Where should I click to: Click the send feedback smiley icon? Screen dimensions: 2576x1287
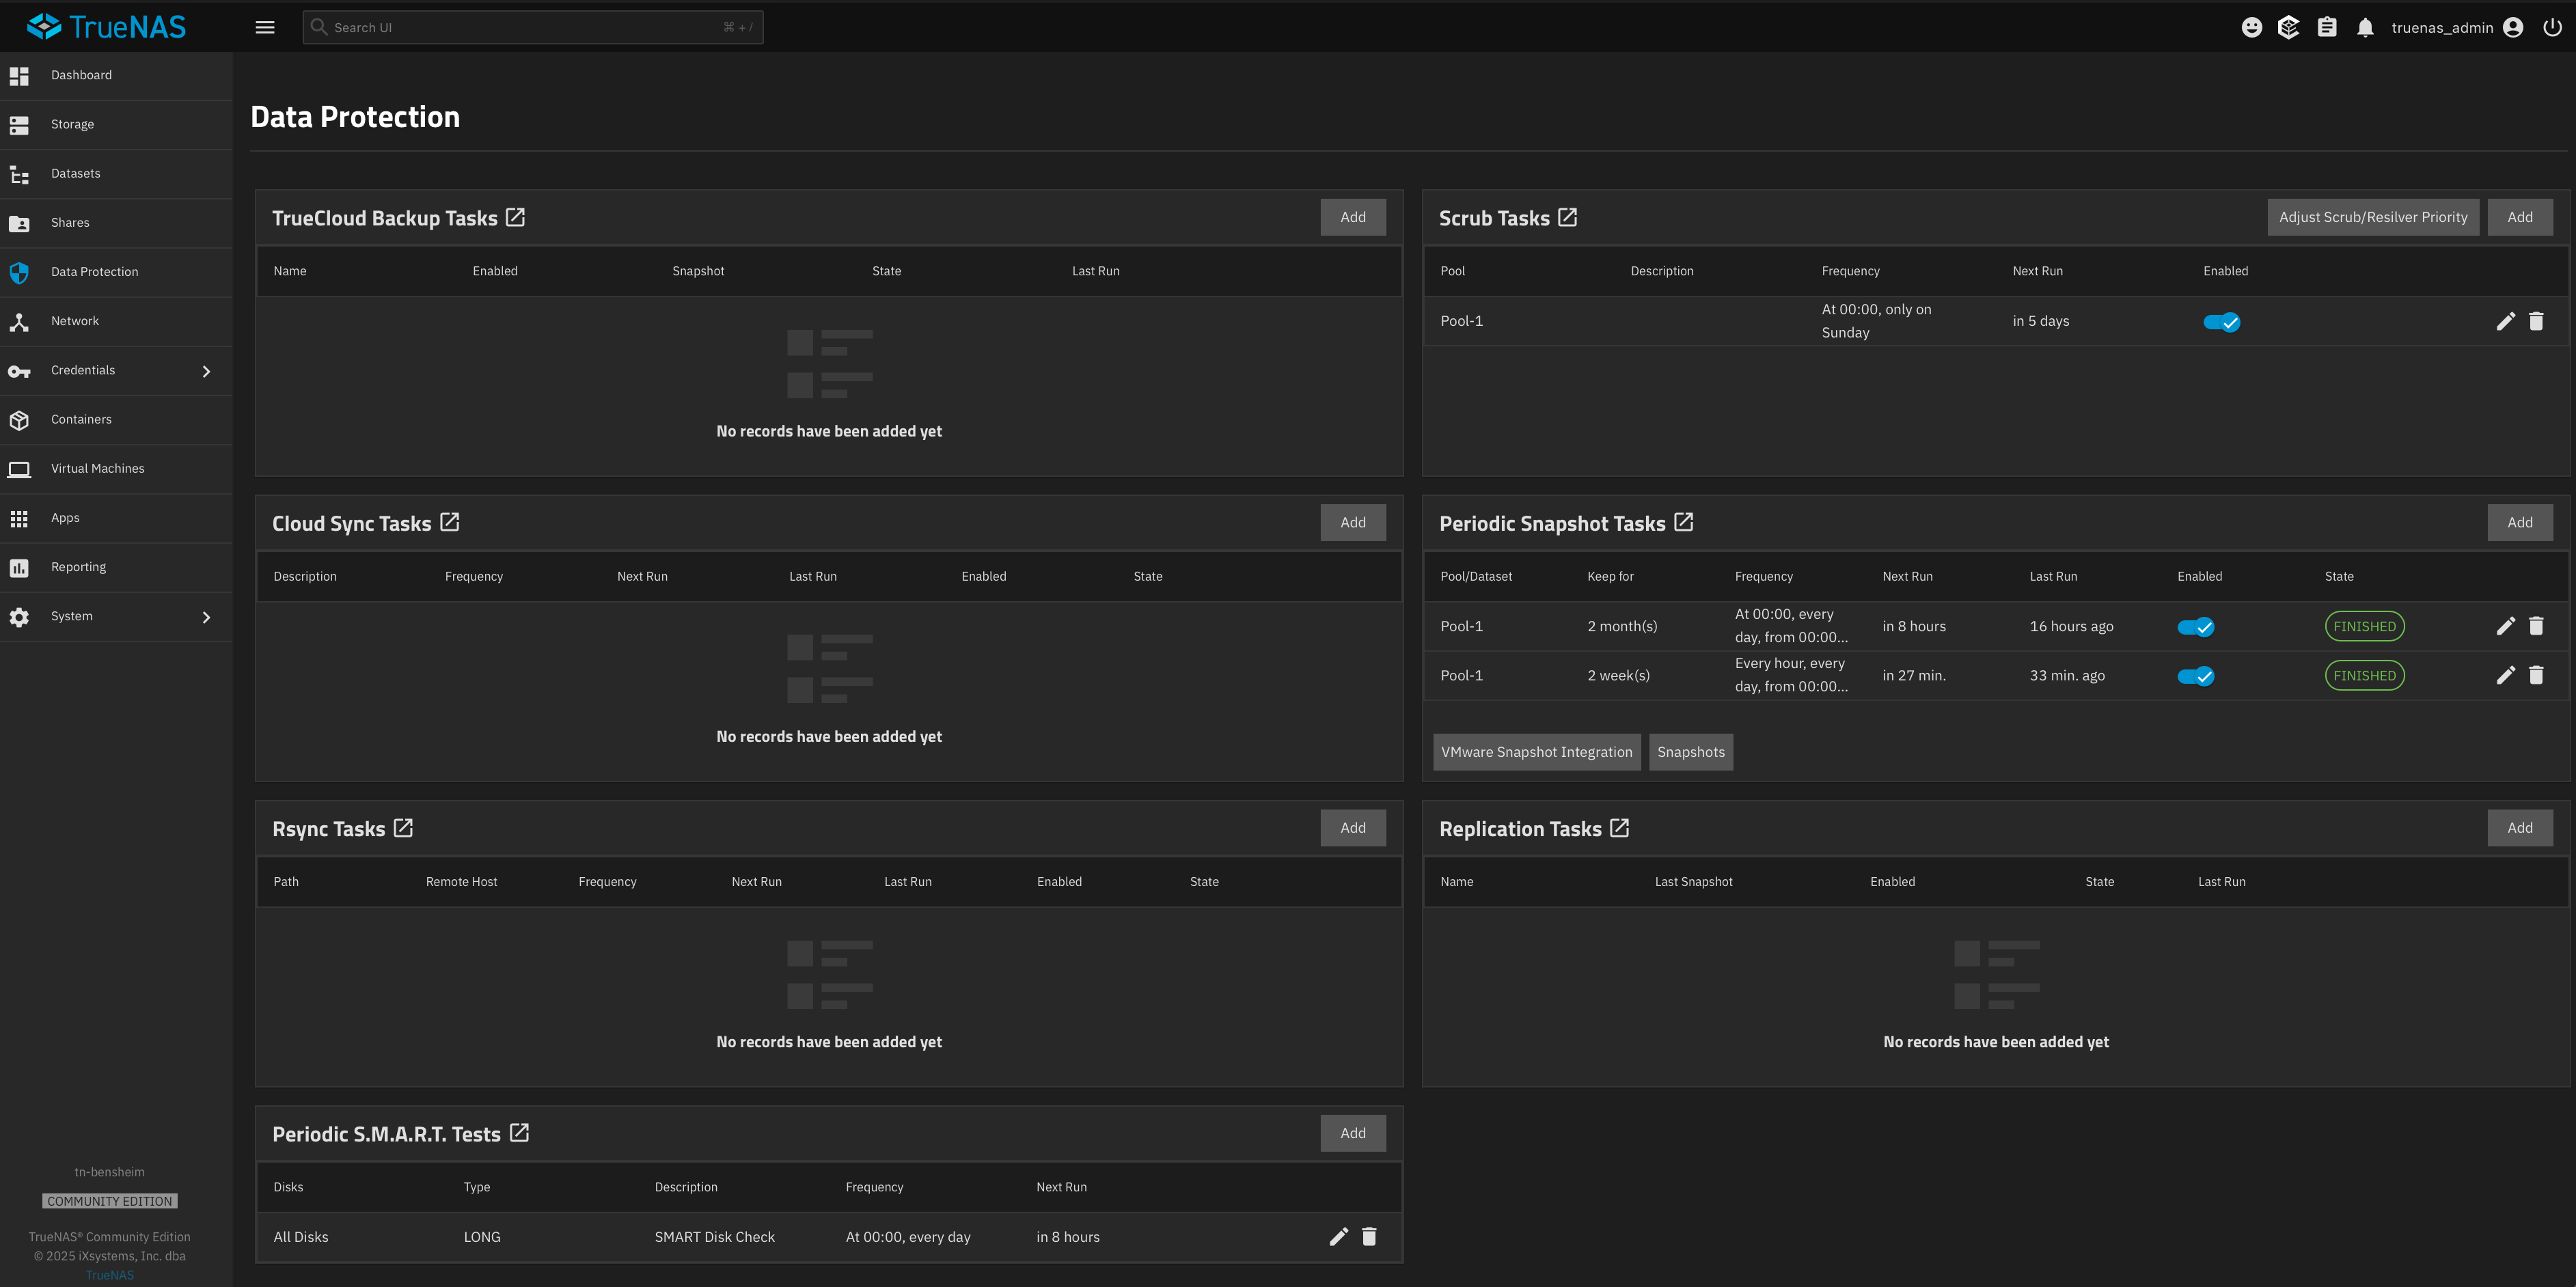click(x=2251, y=28)
